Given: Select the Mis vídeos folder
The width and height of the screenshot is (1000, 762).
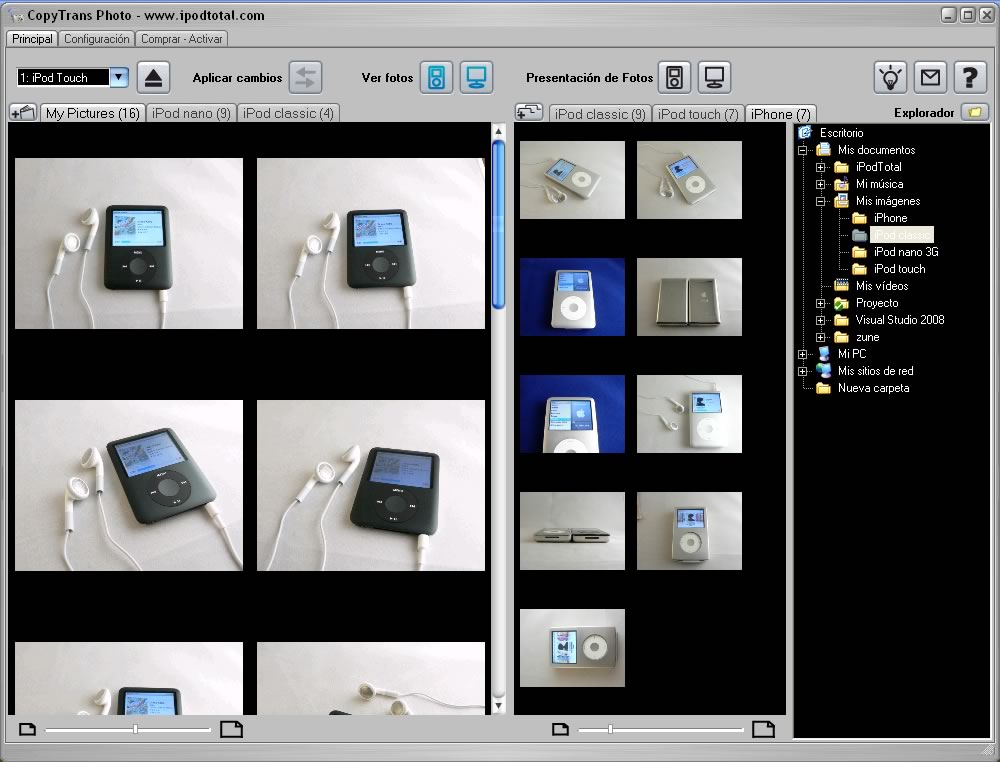Looking at the screenshot, I should click(881, 286).
